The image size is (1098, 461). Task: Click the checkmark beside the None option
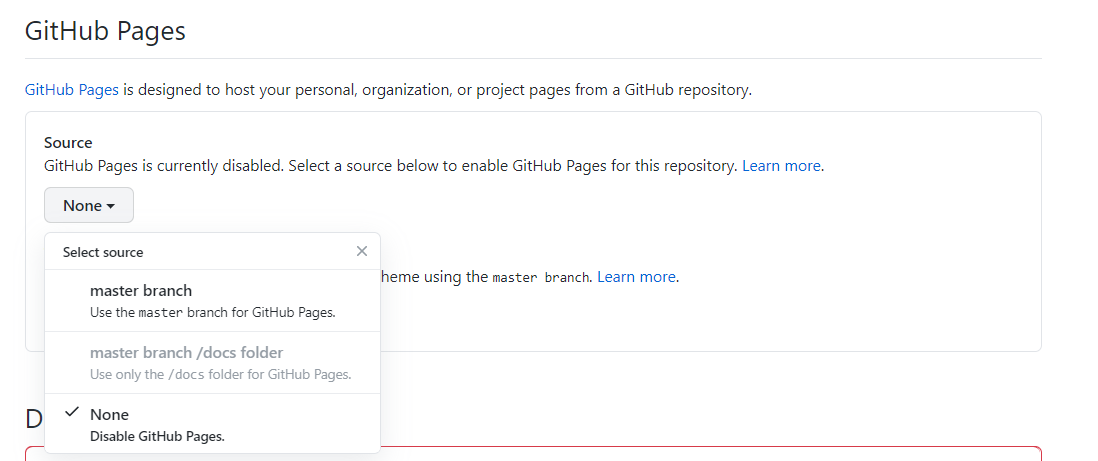pos(71,413)
